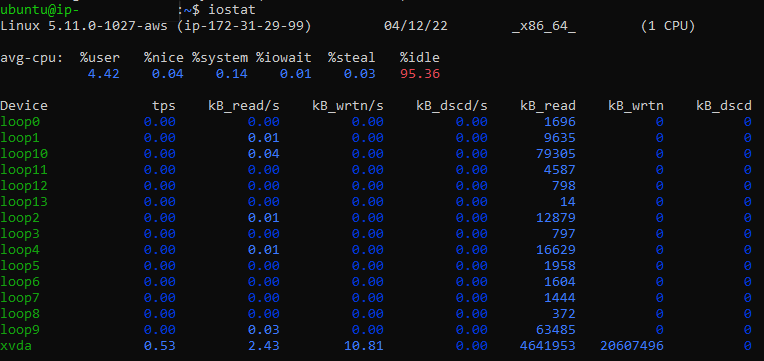Image resolution: width=764 pixels, height=361 pixels.
Task: Click the kB_wrtn/s column header
Action: click(347, 106)
